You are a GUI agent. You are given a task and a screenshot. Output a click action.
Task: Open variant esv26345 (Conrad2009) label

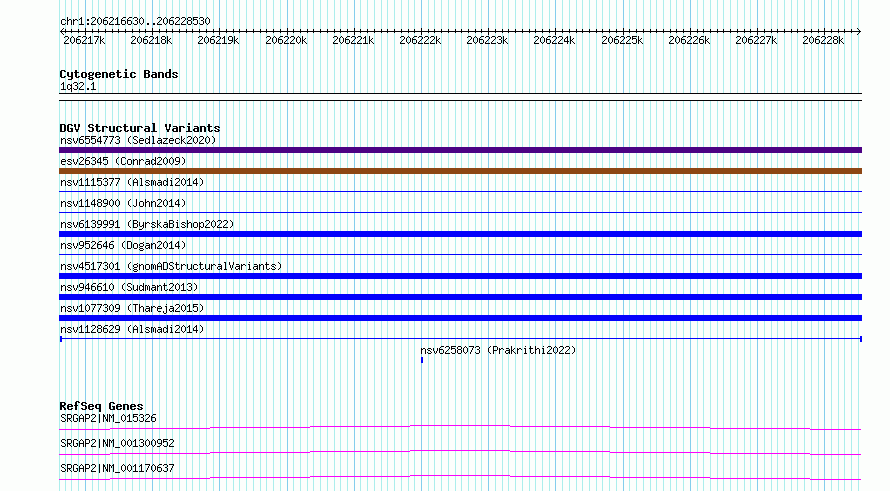click(123, 161)
